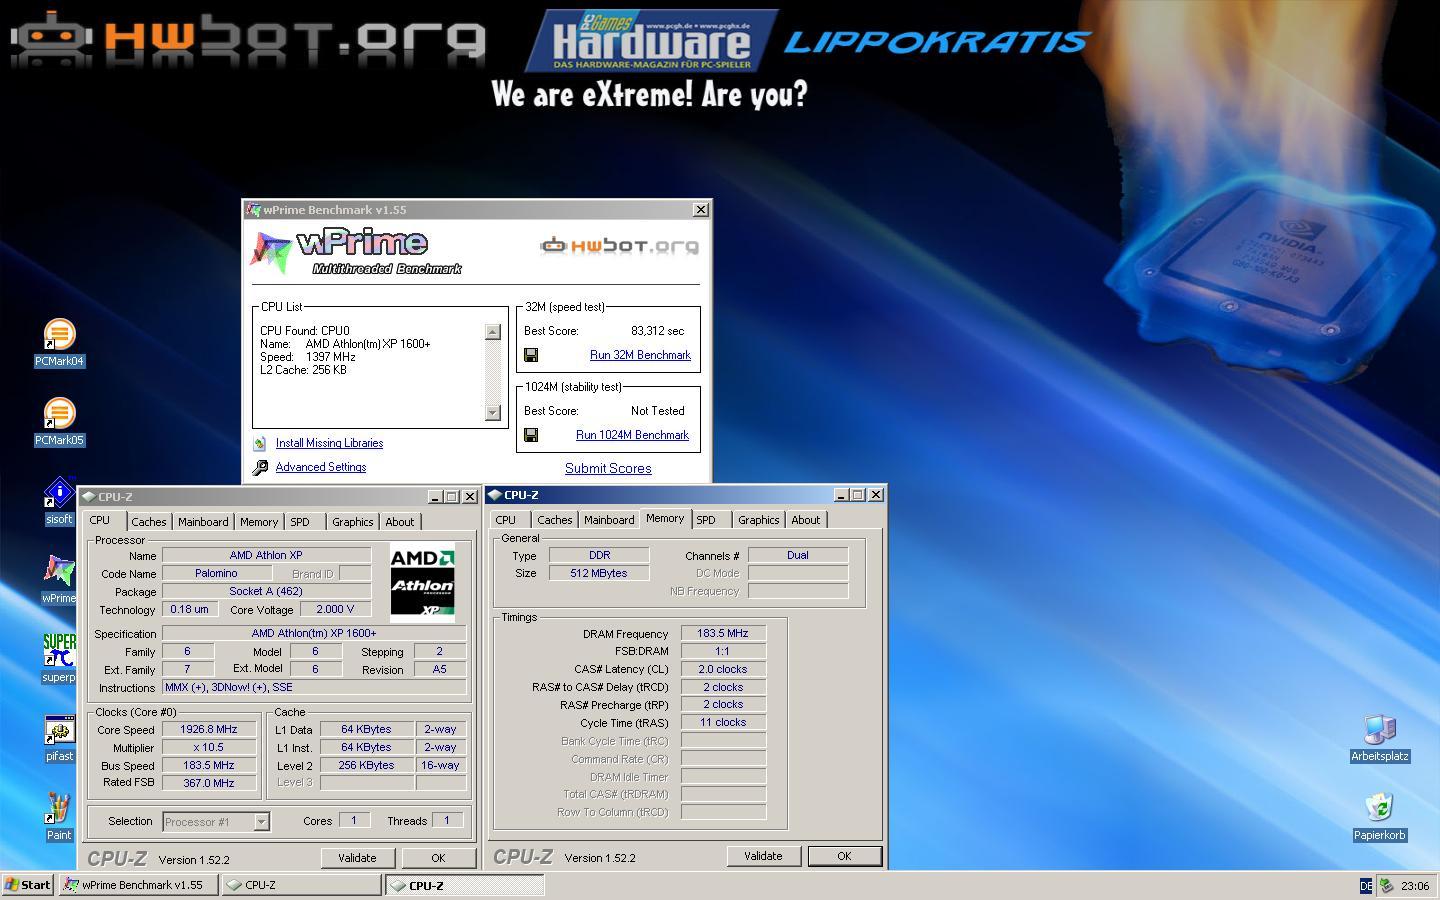Screen dimensions: 1440x900
Task: Click the left CPU-Z window title bar icon
Action: [89, 497]
